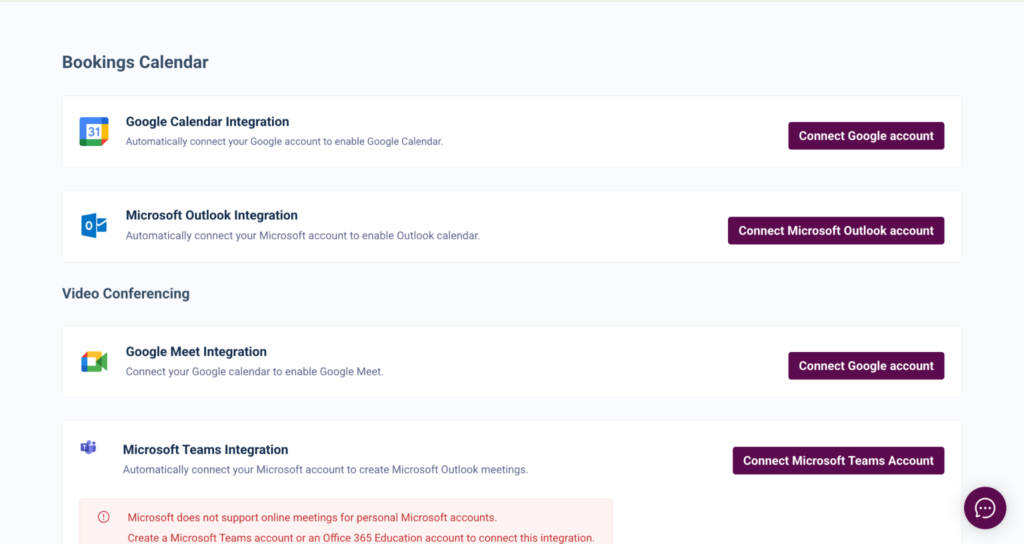This screenshot has width=1024, height=544.
Task: Connect Google account for Google Calendar
Action: point(866,136)
